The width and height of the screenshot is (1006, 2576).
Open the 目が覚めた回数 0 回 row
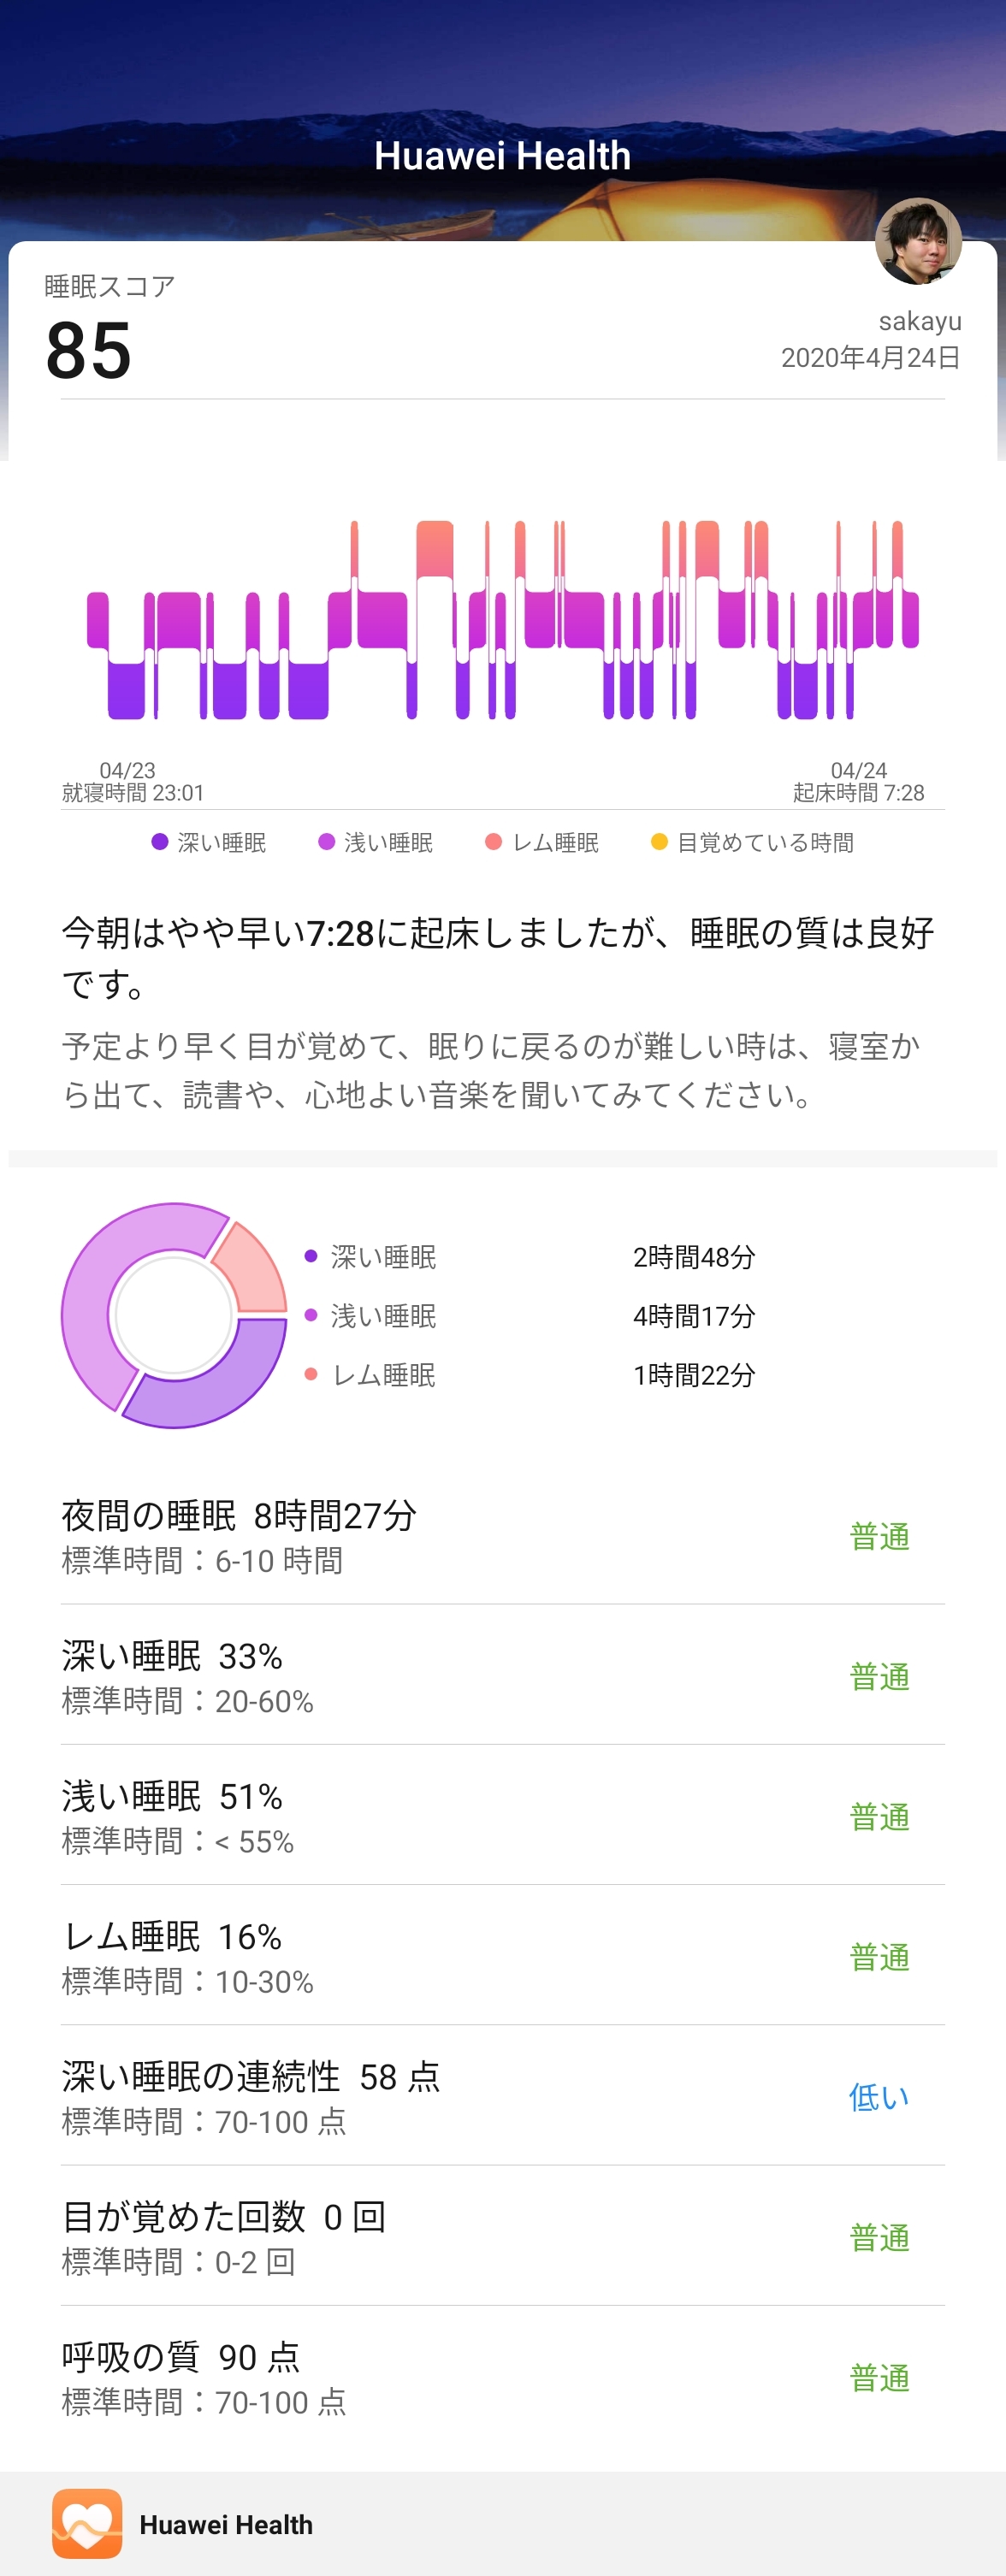(x=502, y=2237)
